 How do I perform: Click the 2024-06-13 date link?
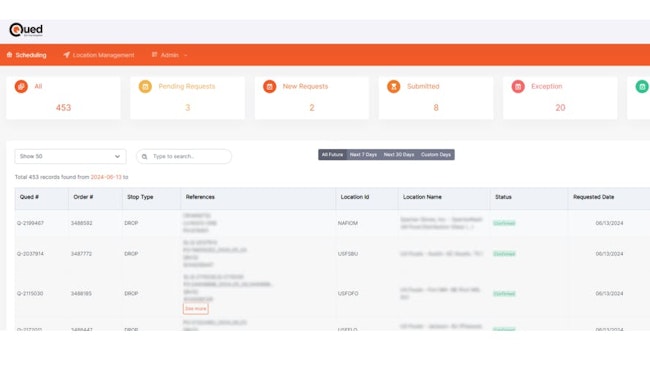(x=106, y=177)
